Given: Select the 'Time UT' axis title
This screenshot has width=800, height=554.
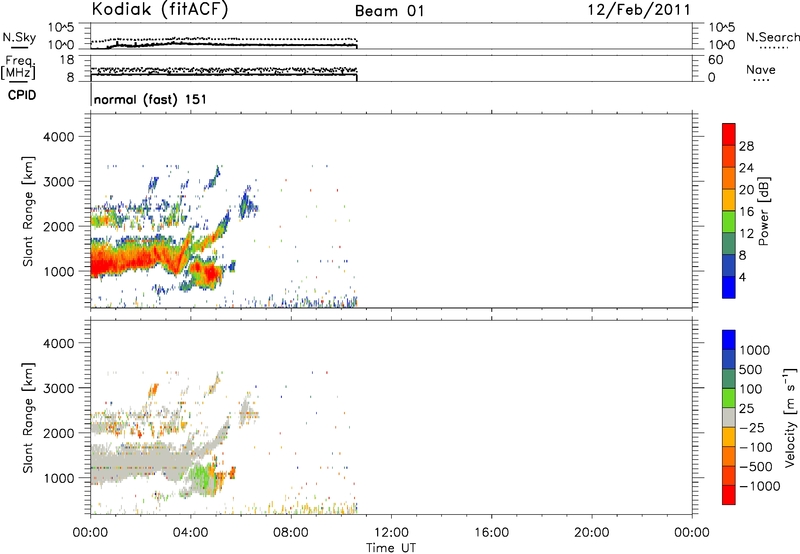Looking at the screenshot, I should pyautogui.click(x=391, y=548).
